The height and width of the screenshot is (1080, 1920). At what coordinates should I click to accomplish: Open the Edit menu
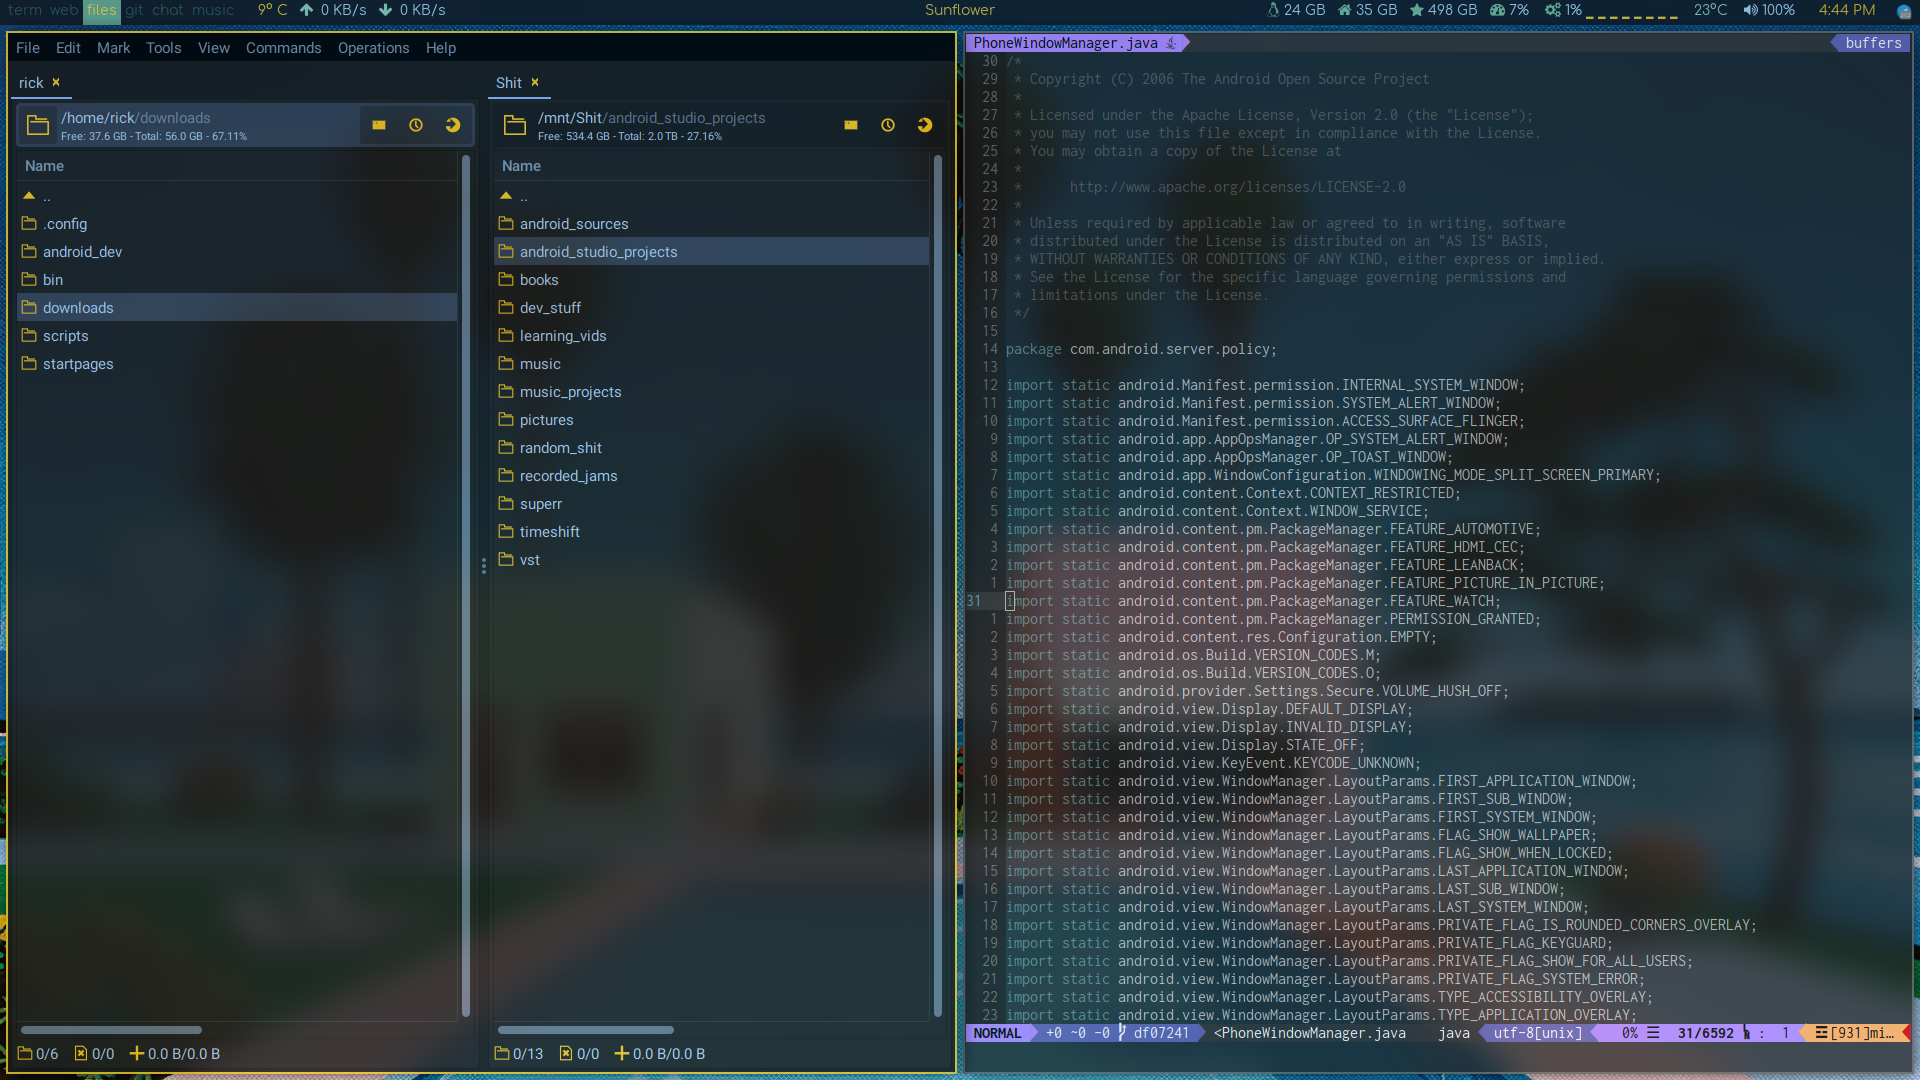(x=68, y=48)
